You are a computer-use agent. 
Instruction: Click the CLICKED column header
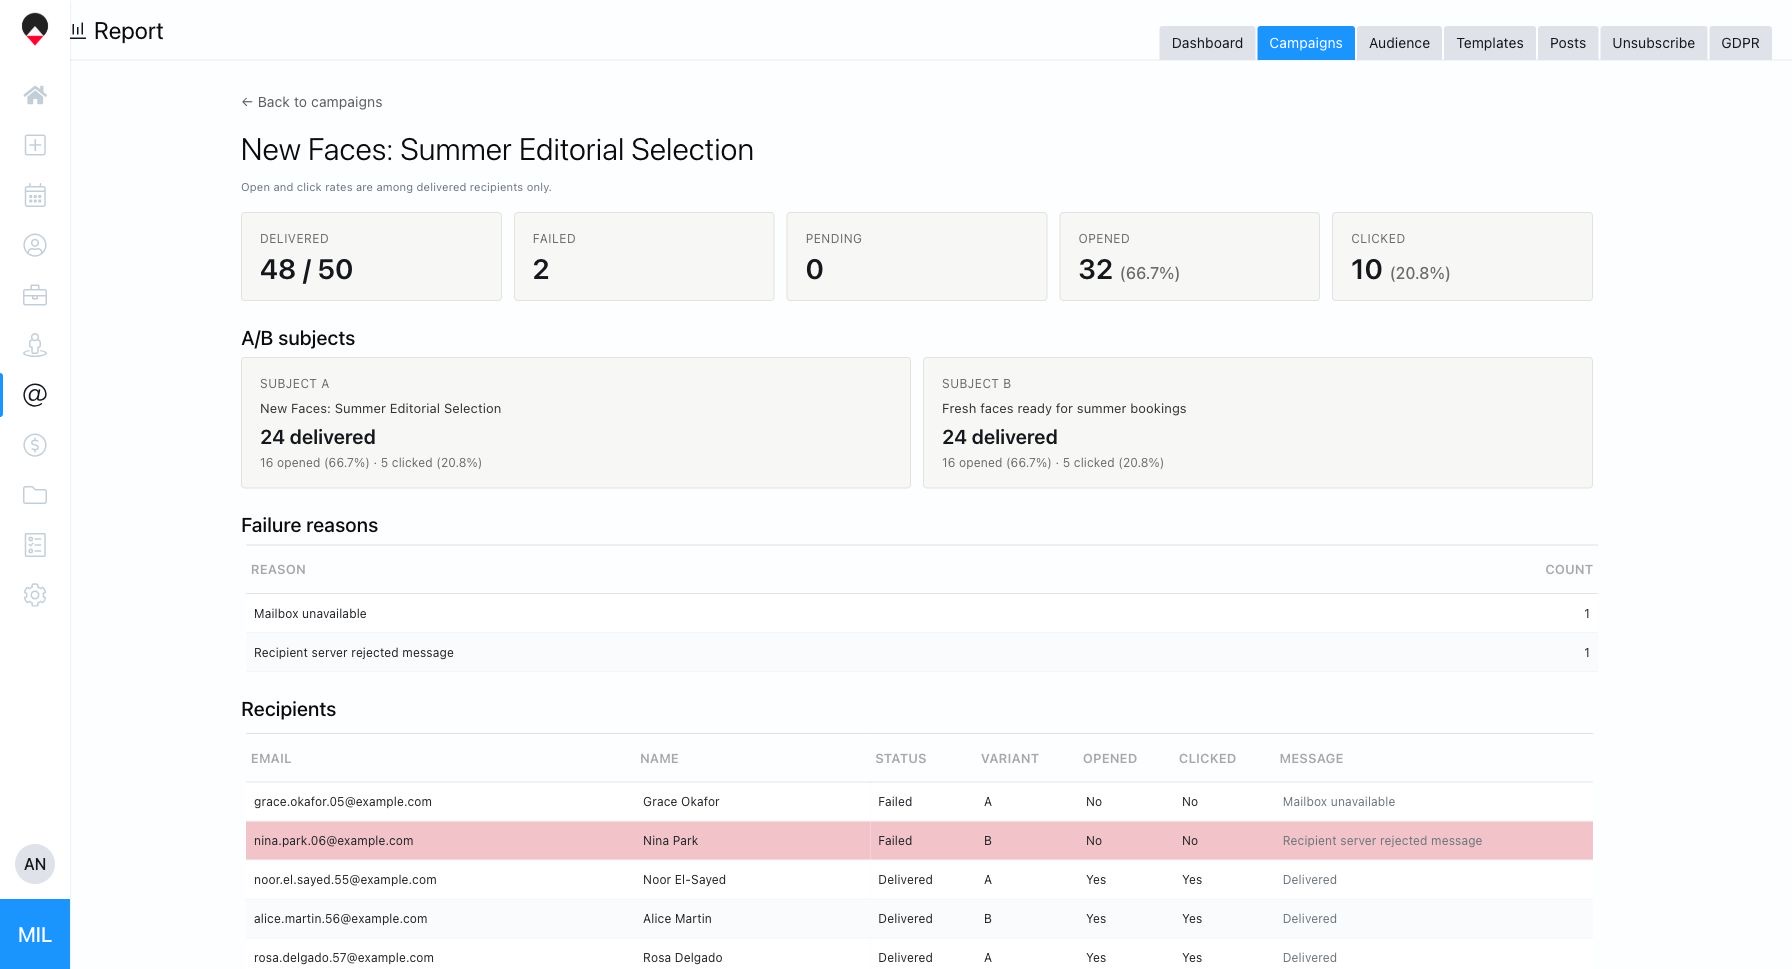(1207, 759)
